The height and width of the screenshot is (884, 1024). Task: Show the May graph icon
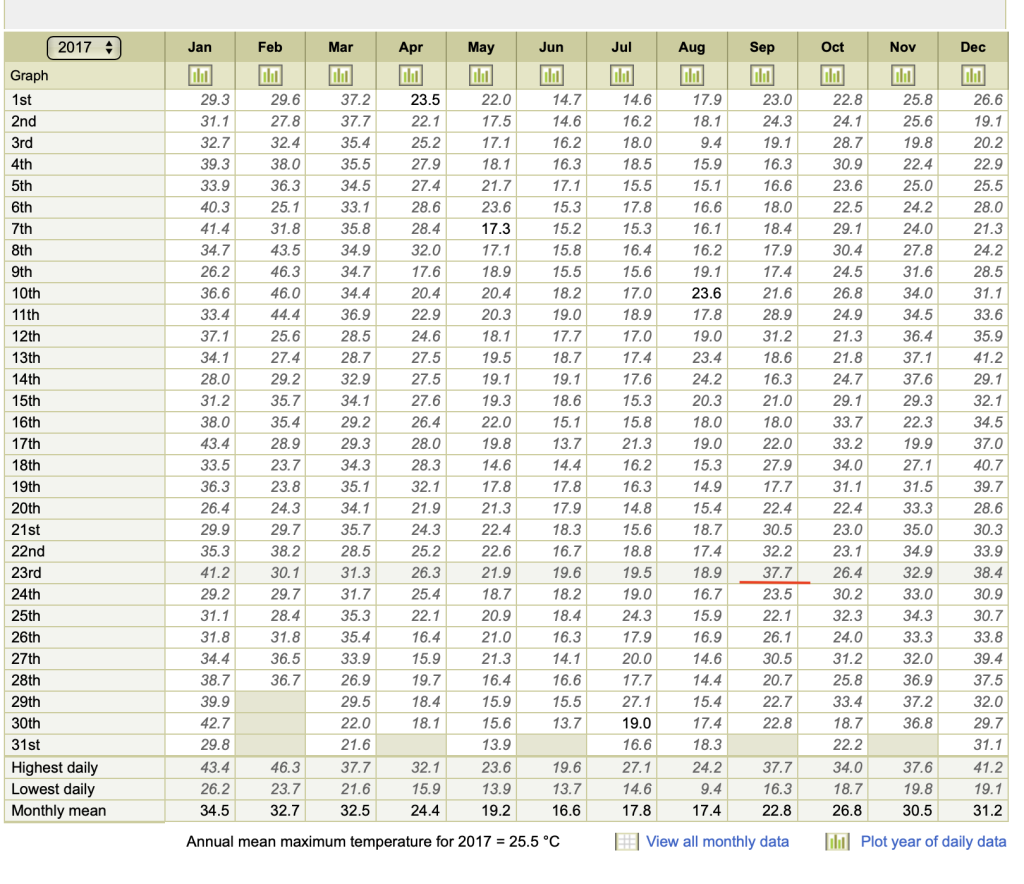481,76
